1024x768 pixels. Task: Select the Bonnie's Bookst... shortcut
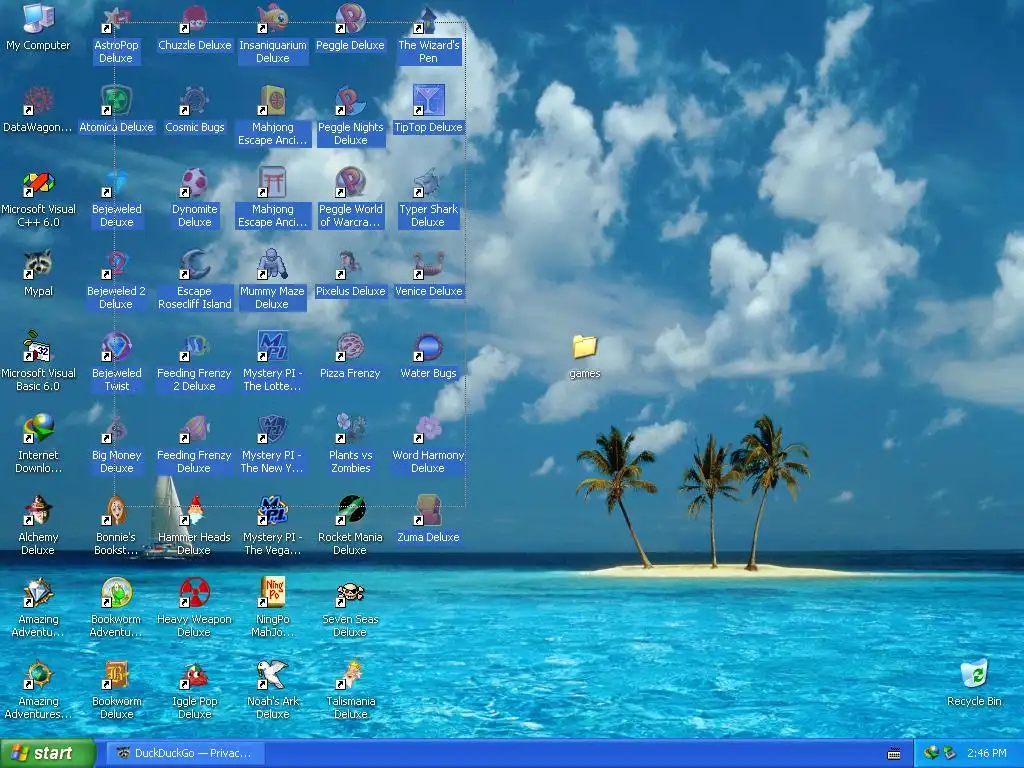pos(116,510)
